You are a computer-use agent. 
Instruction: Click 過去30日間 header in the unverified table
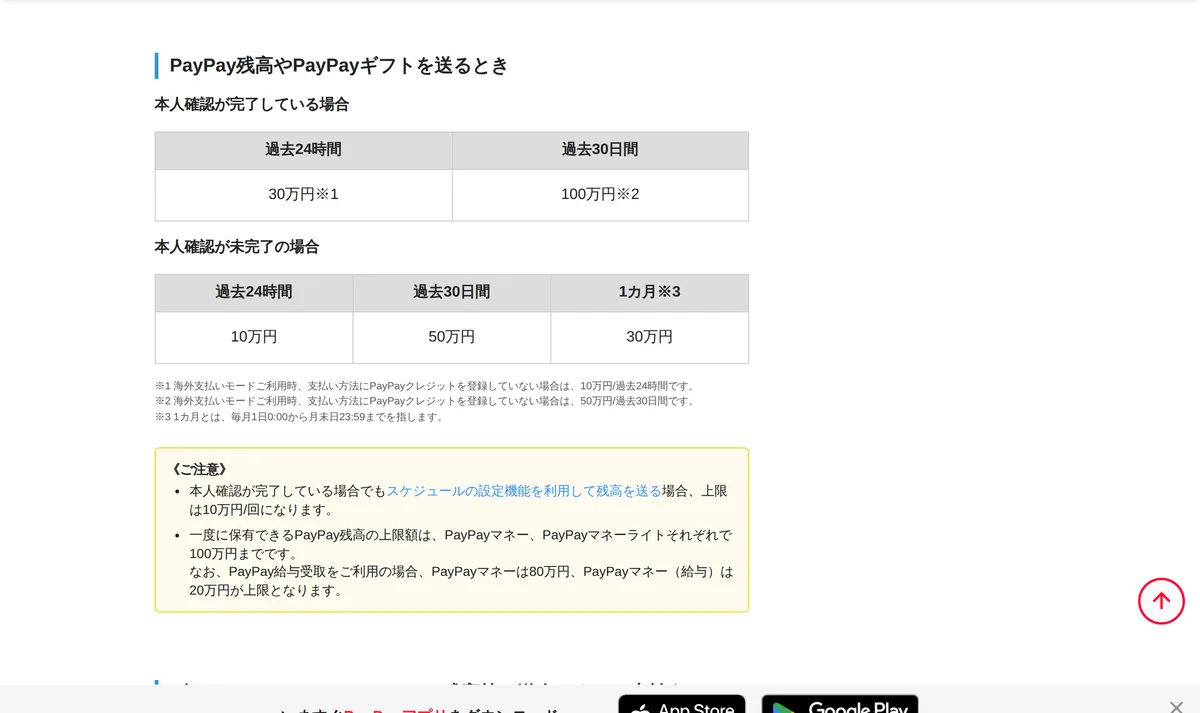tap(452, 293)
